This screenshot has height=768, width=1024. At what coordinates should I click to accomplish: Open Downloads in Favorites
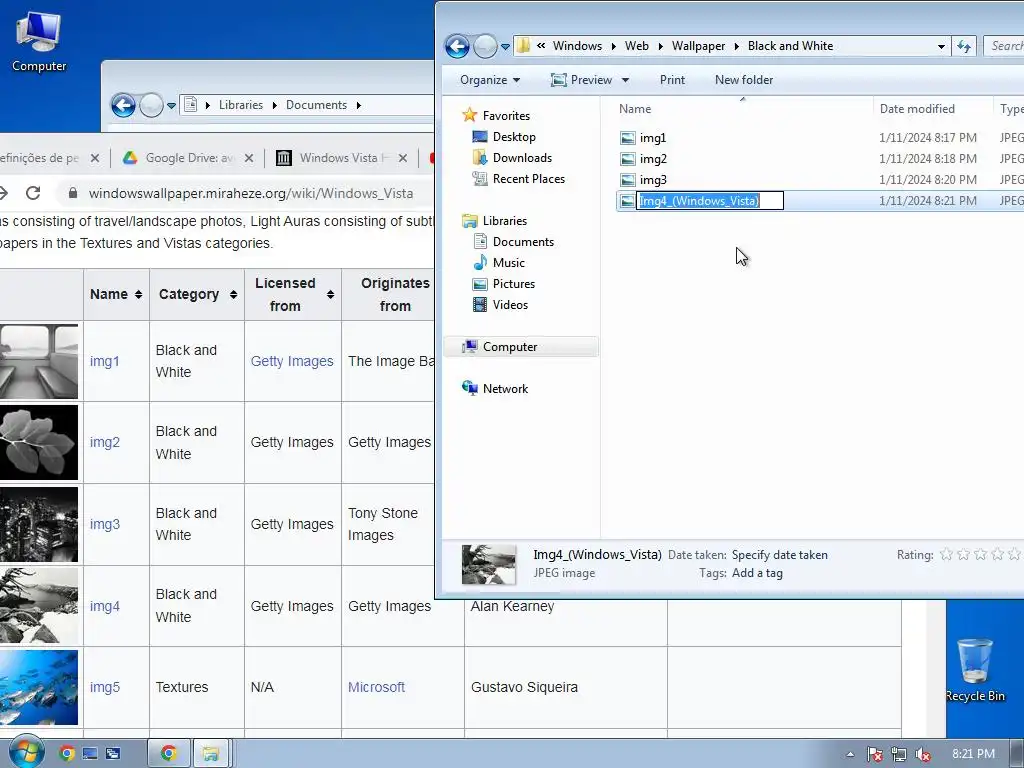click(x=522, y=157)
